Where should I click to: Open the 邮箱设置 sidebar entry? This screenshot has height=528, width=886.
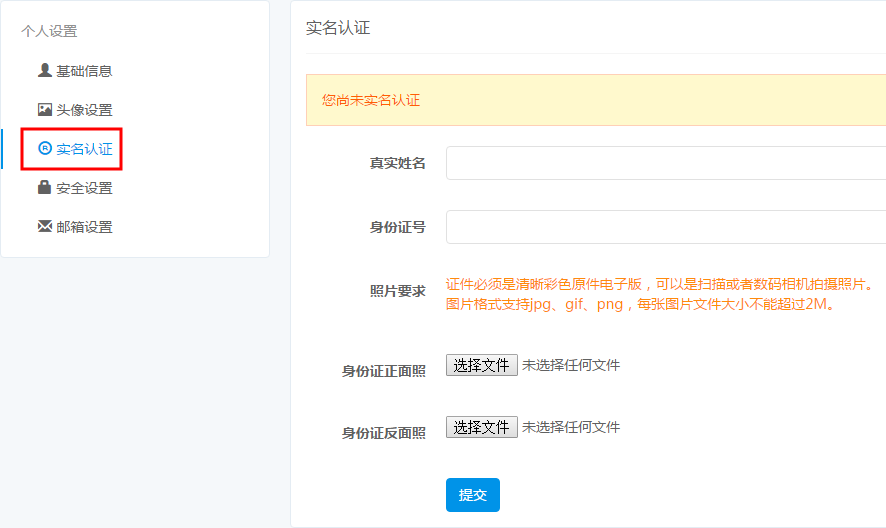click(x=84, y=227)
